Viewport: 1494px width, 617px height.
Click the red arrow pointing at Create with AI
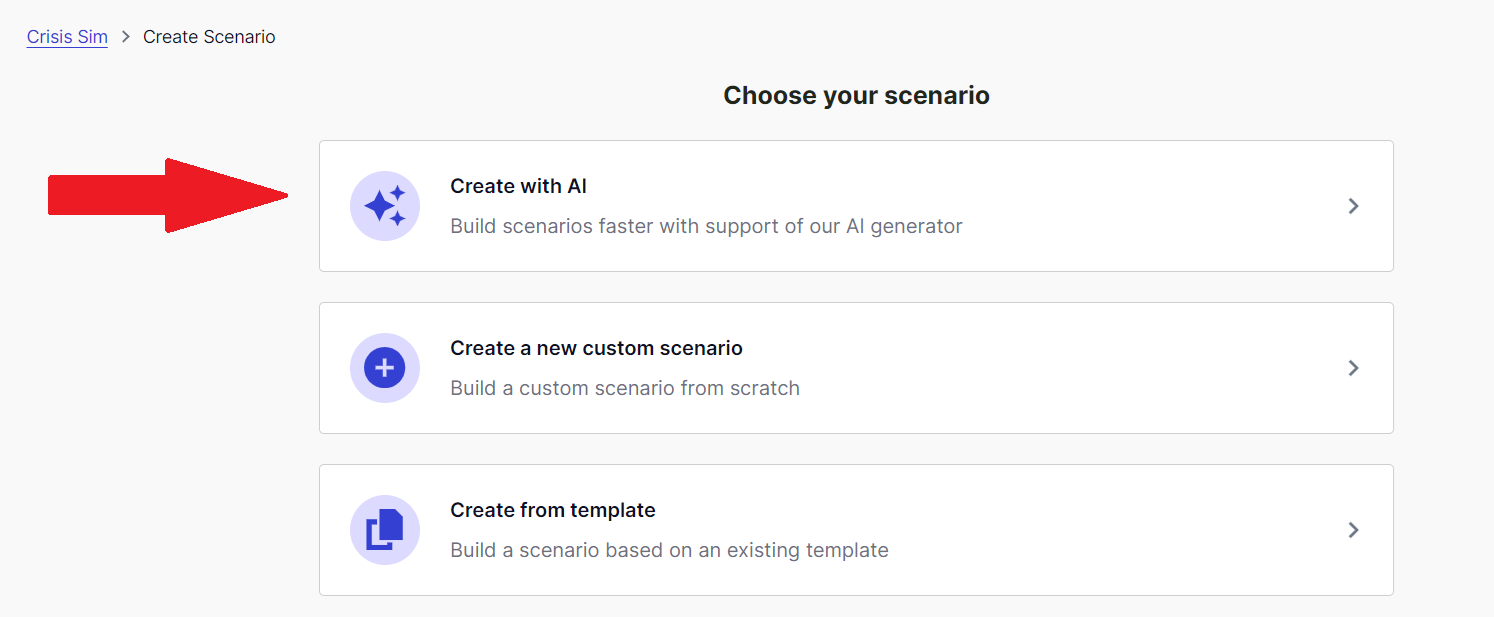point(168,195)
